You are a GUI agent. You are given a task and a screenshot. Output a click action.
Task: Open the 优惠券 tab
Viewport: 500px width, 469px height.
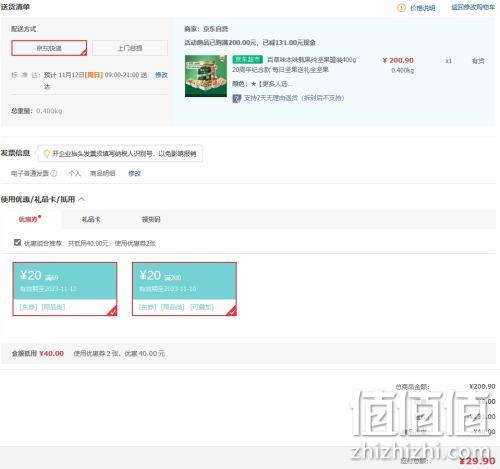coord(29,219)
